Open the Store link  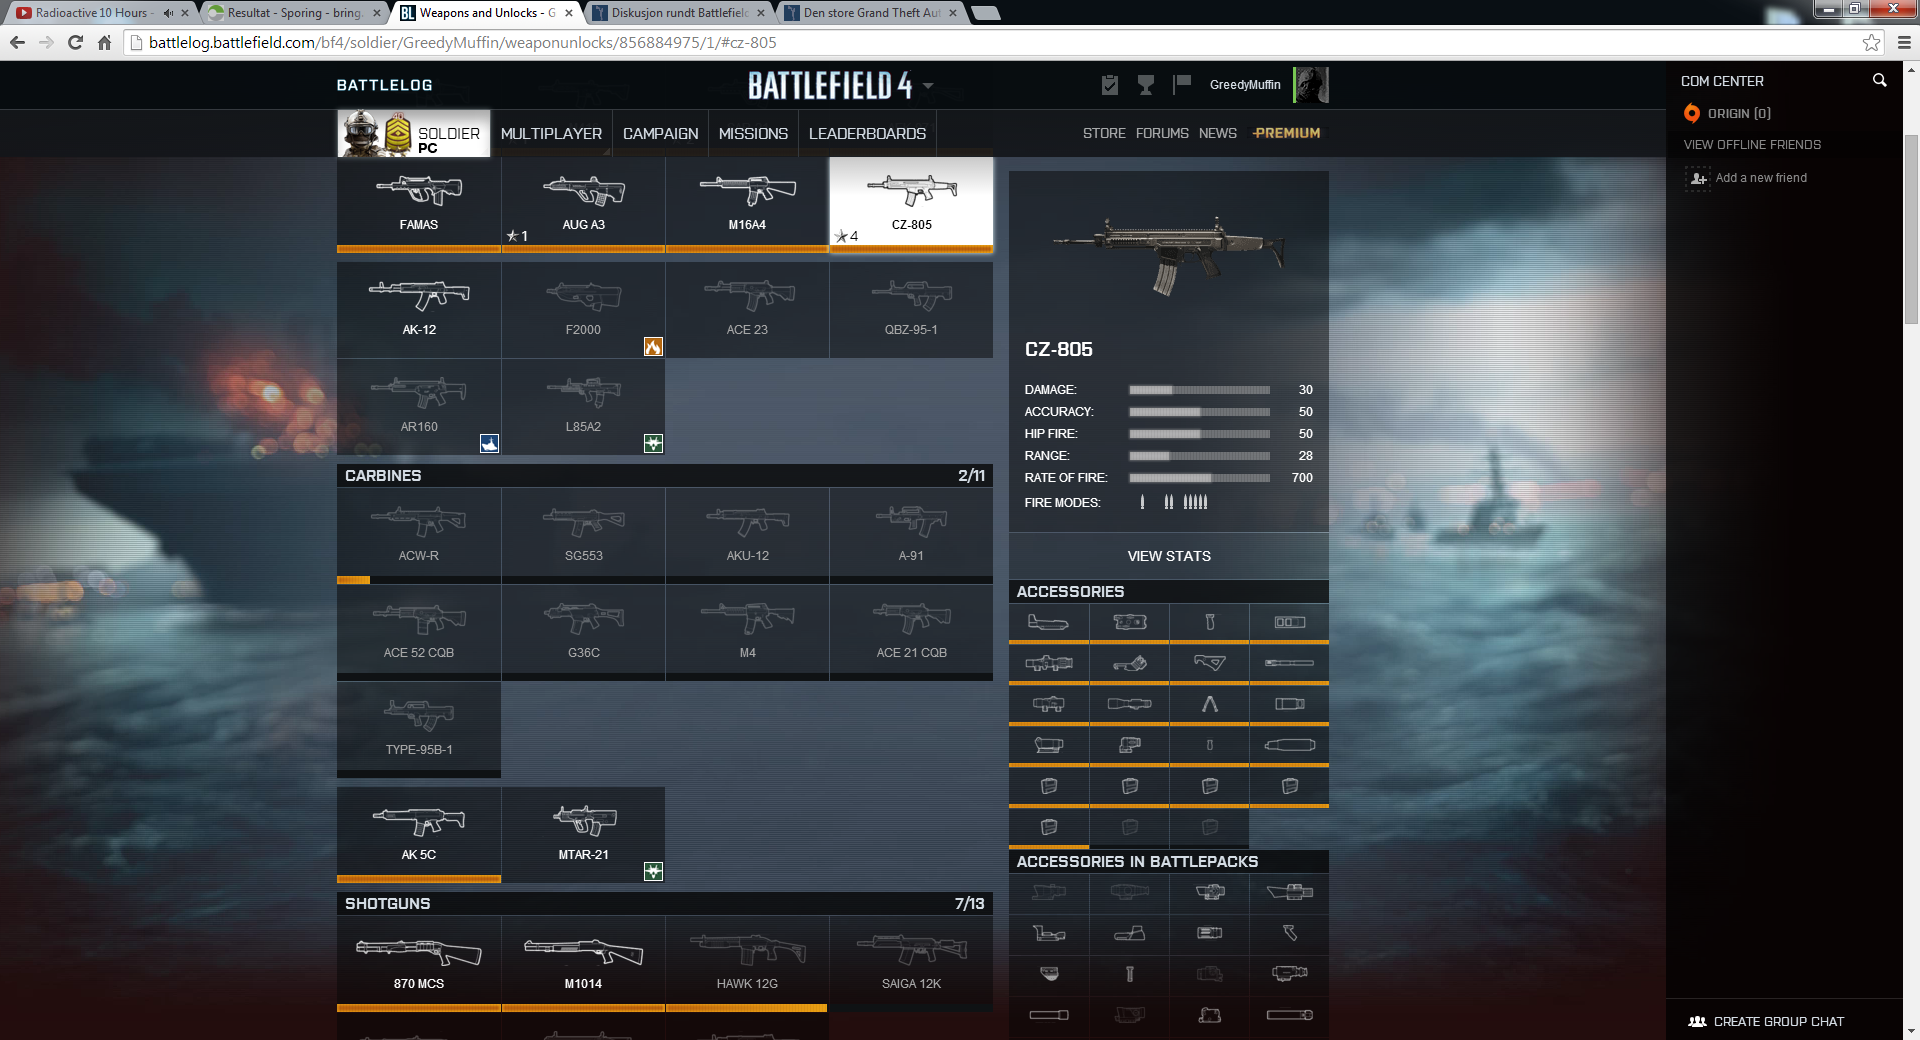1104,133
